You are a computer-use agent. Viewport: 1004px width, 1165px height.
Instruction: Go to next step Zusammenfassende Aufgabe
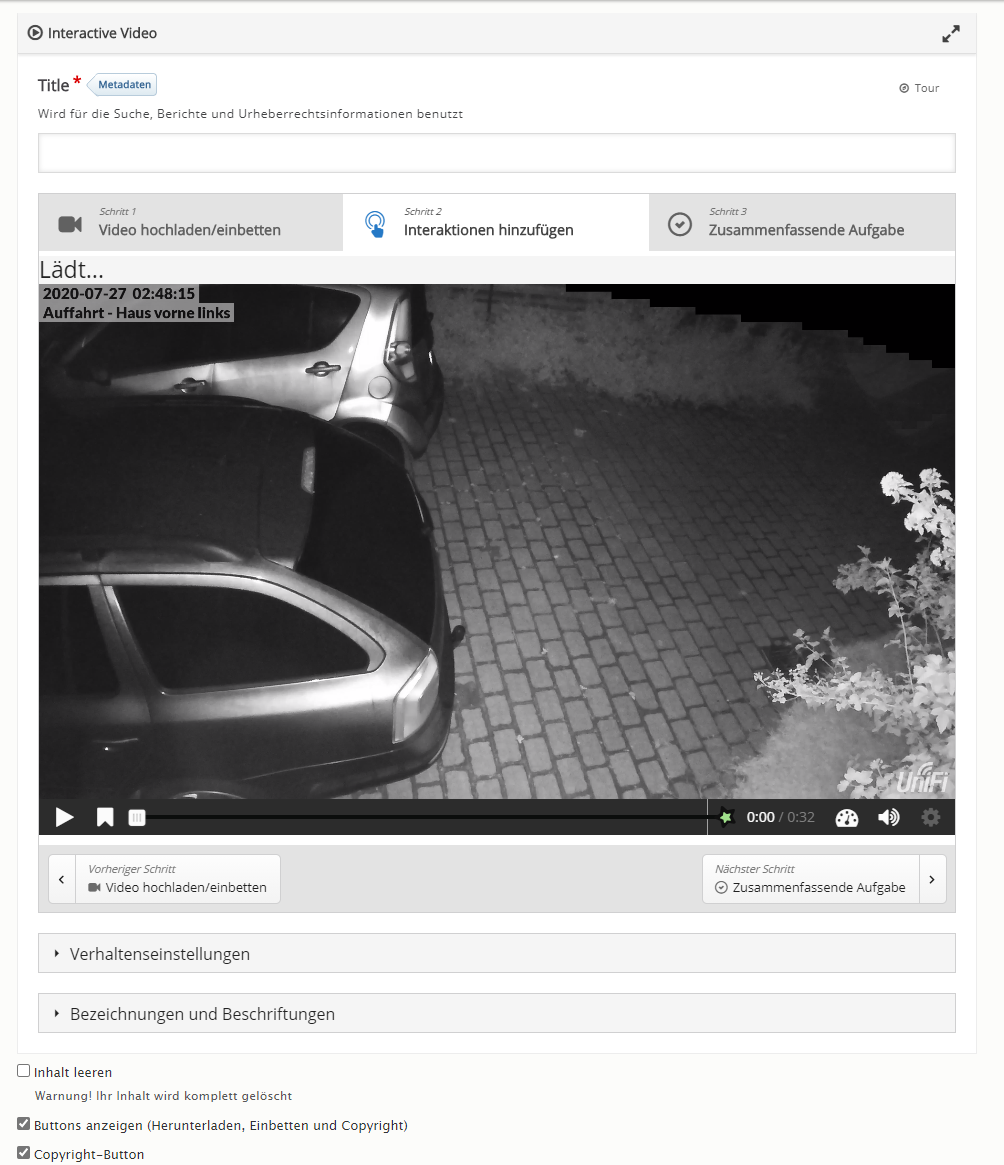pos(824,879)
